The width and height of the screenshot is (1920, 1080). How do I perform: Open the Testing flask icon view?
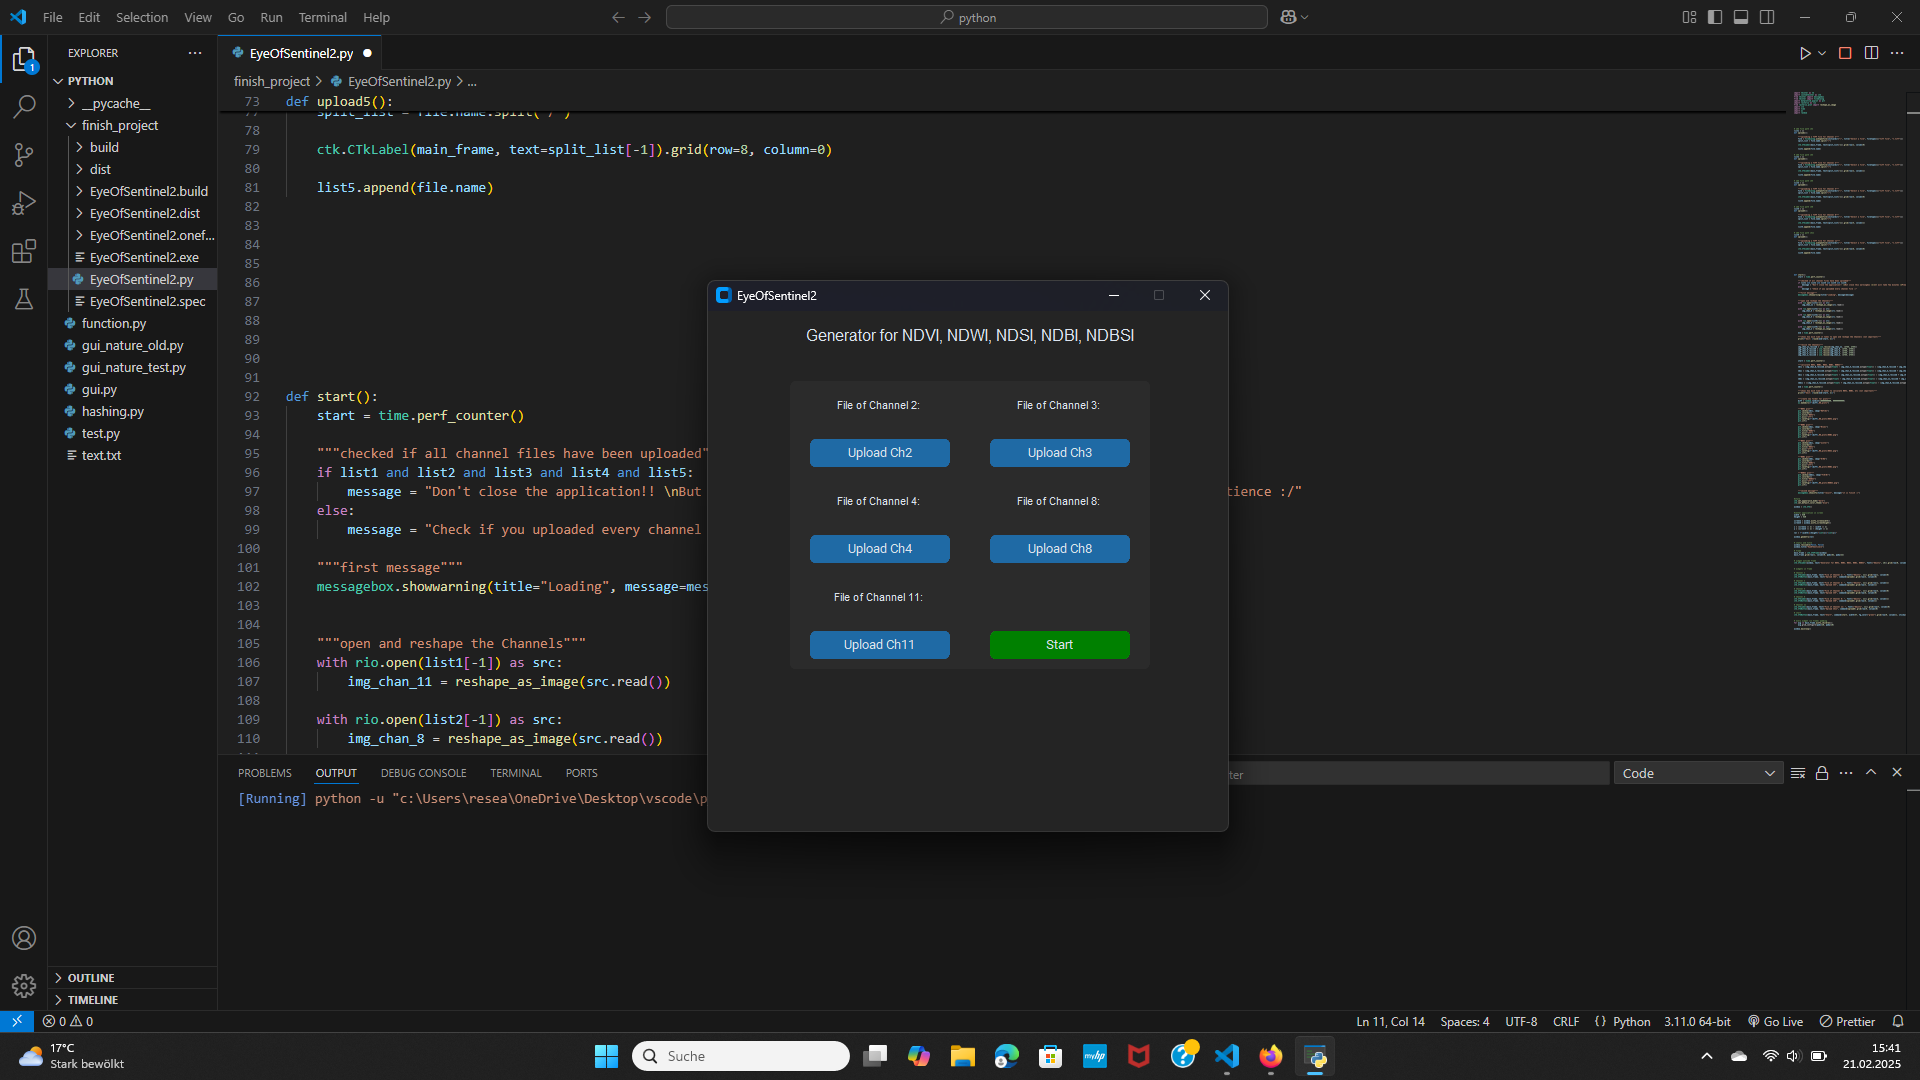pos(24,299)
